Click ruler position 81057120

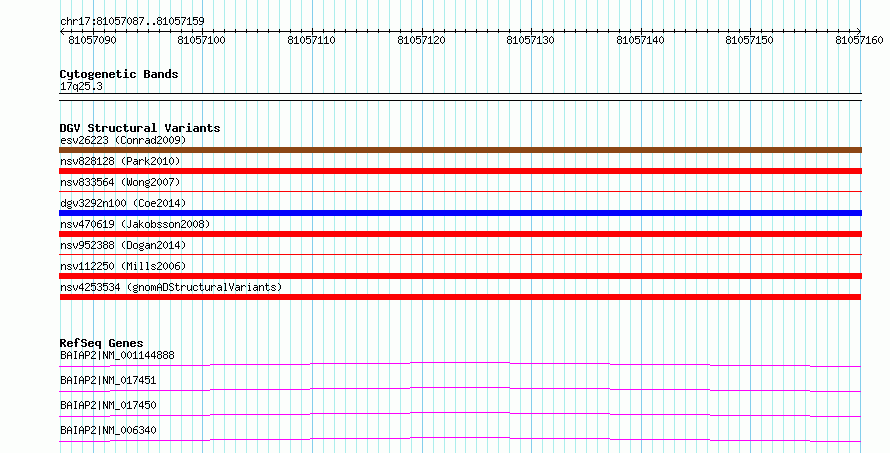(421, 40)
